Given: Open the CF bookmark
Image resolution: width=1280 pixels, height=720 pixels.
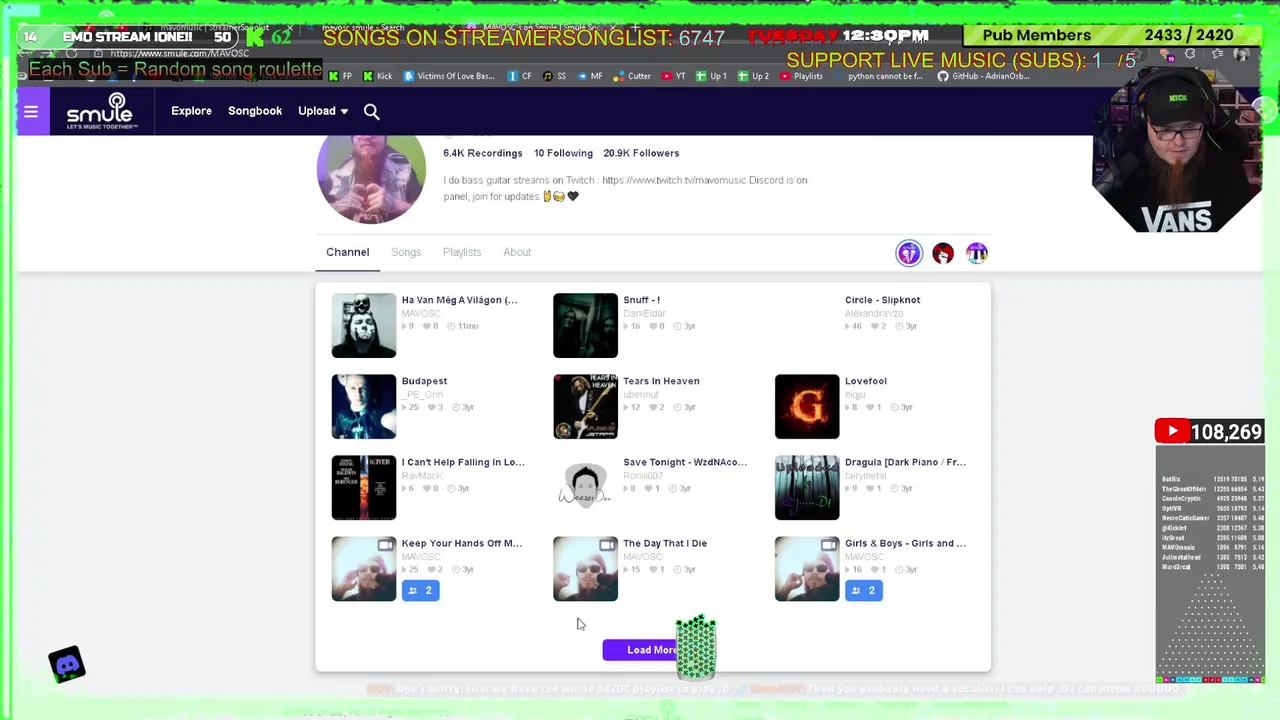Looking at the screenshot, I should pos(521,76).
